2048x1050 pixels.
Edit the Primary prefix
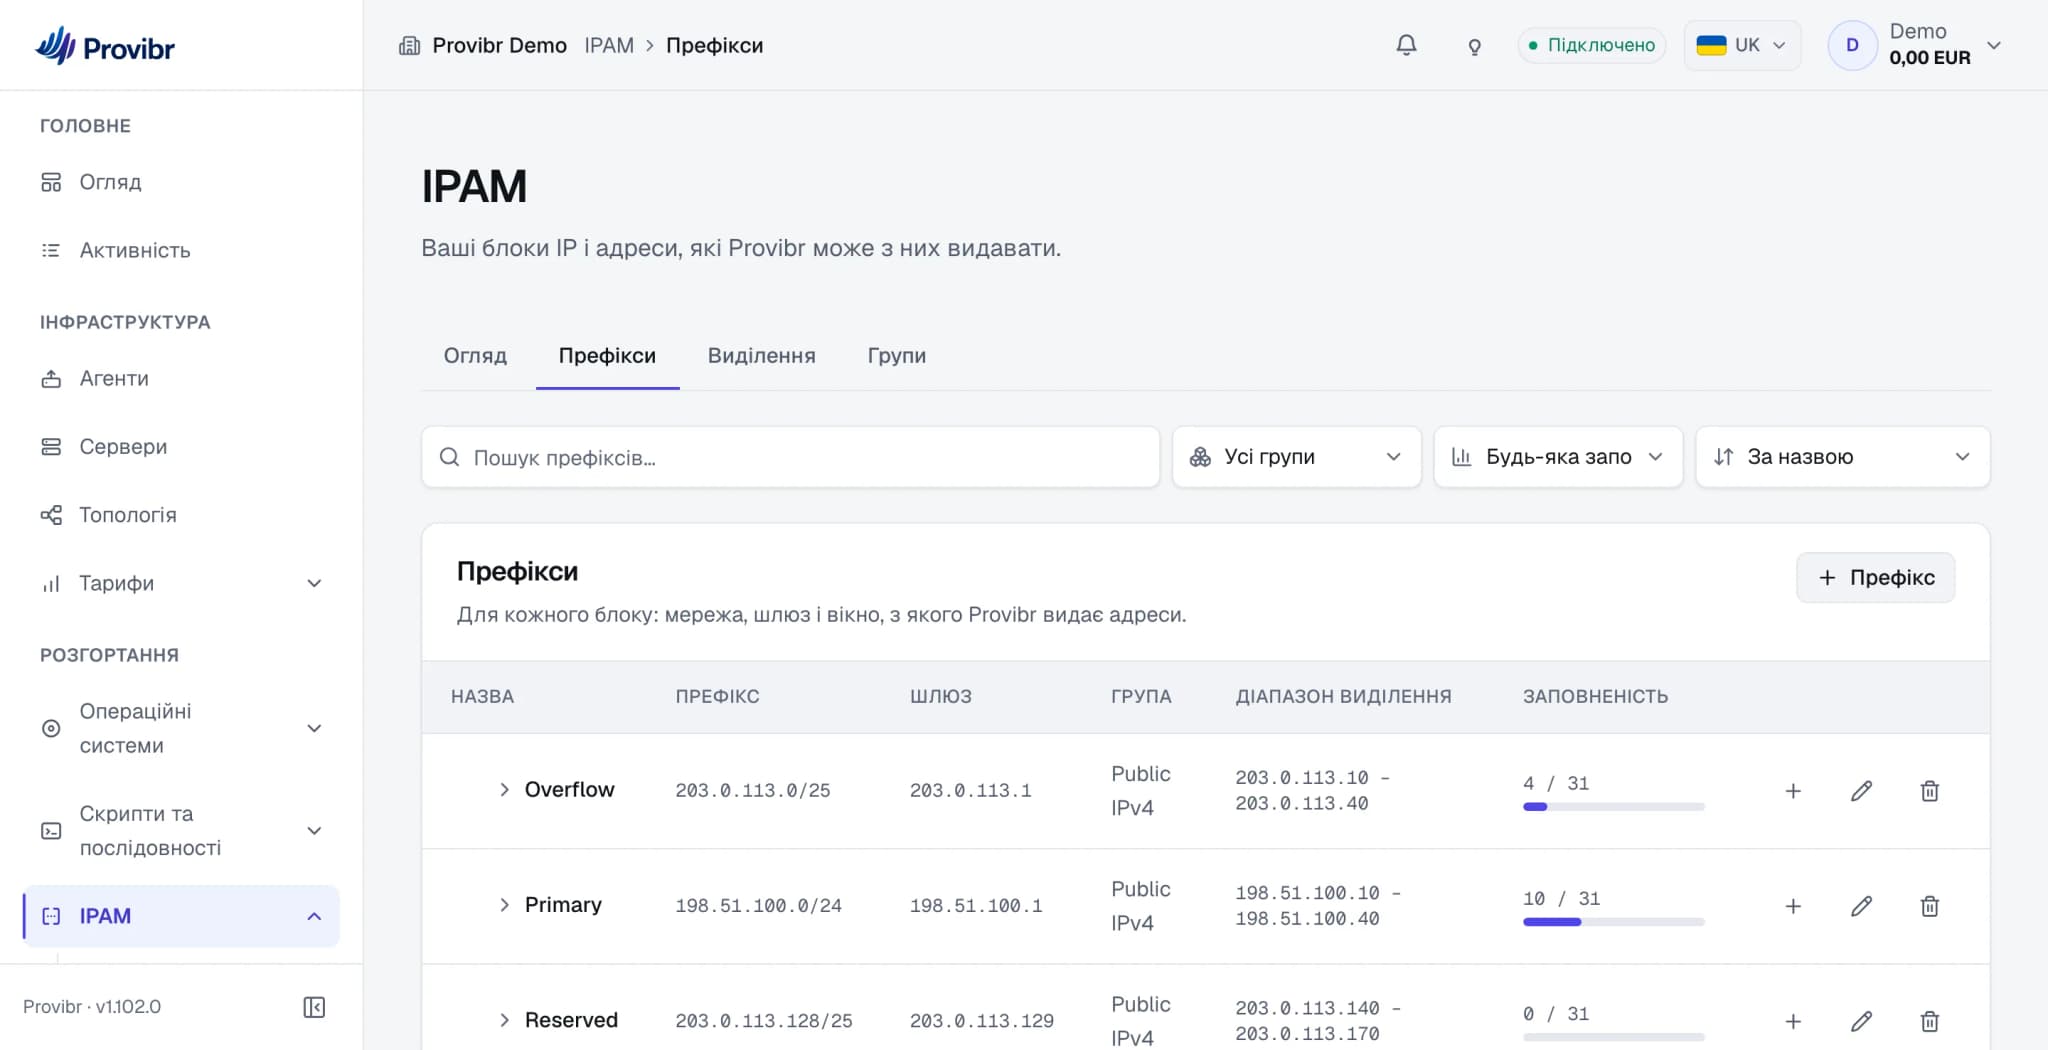click(x=1861, y=906)
